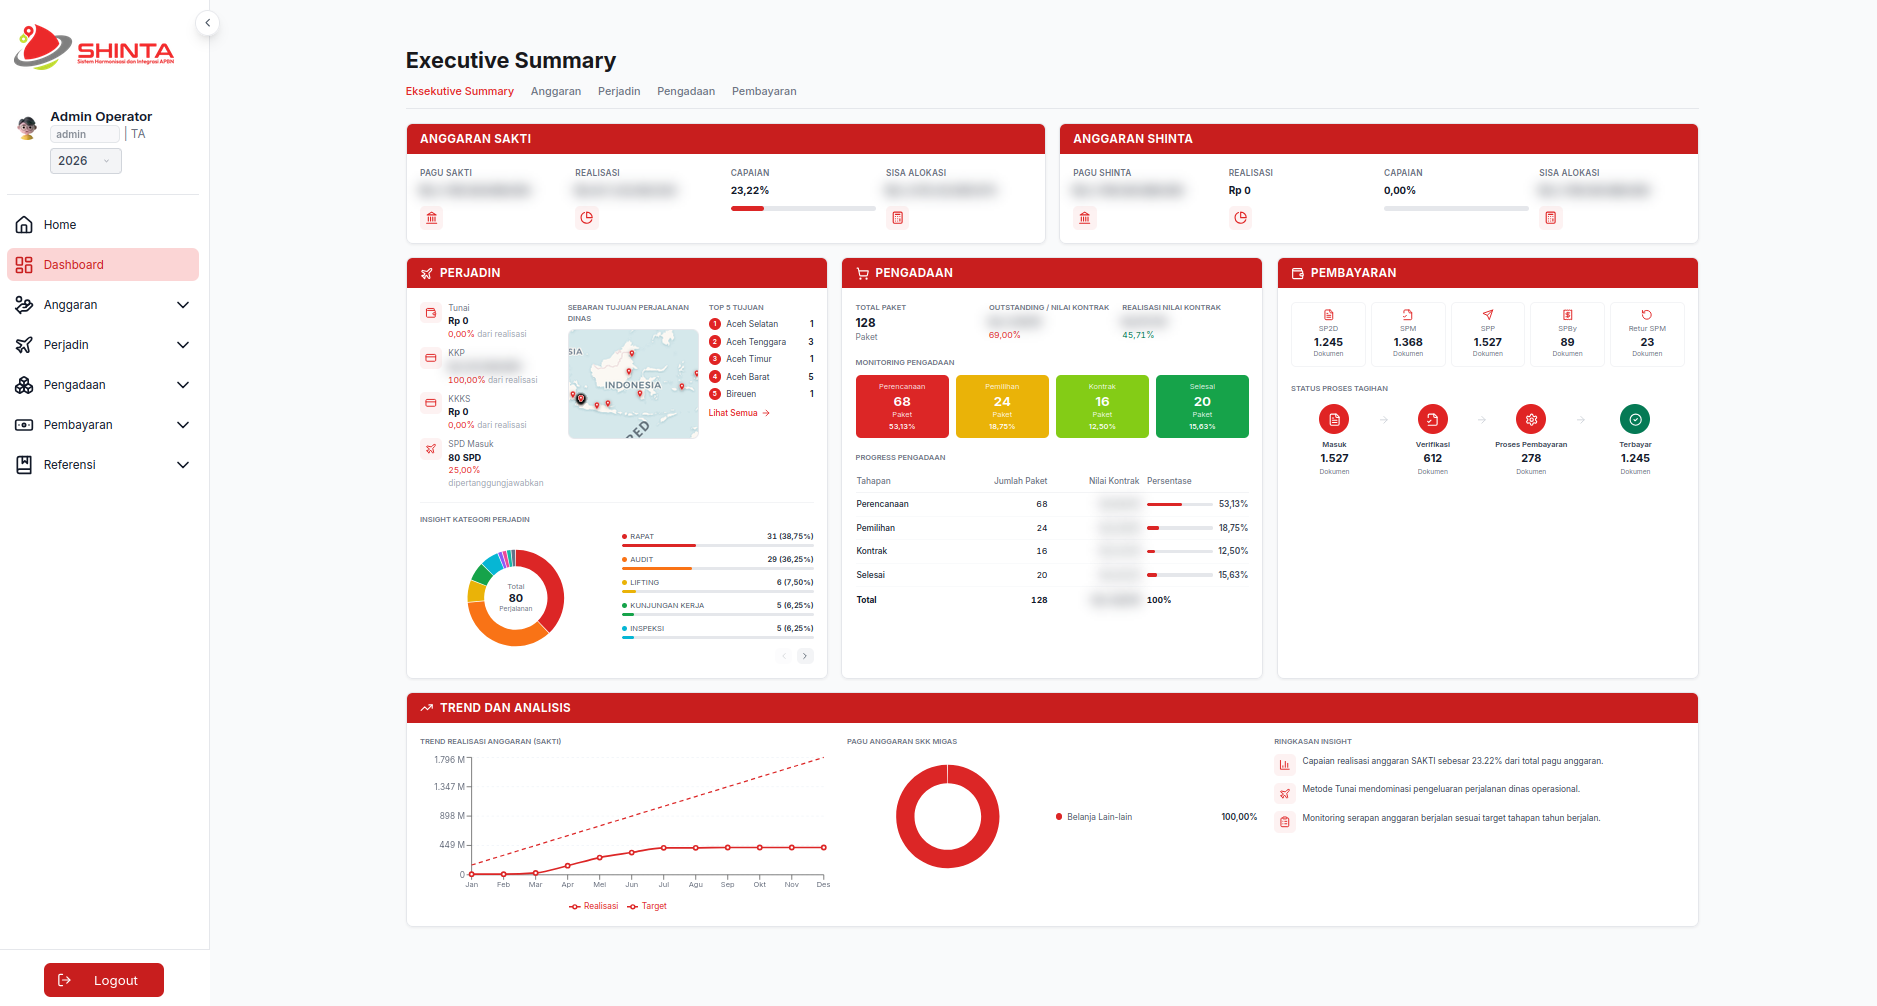1877x1006 pixels.
Task: Click the Sakti Sisa Alokasi calculator icon
Action: pos(898,218)
